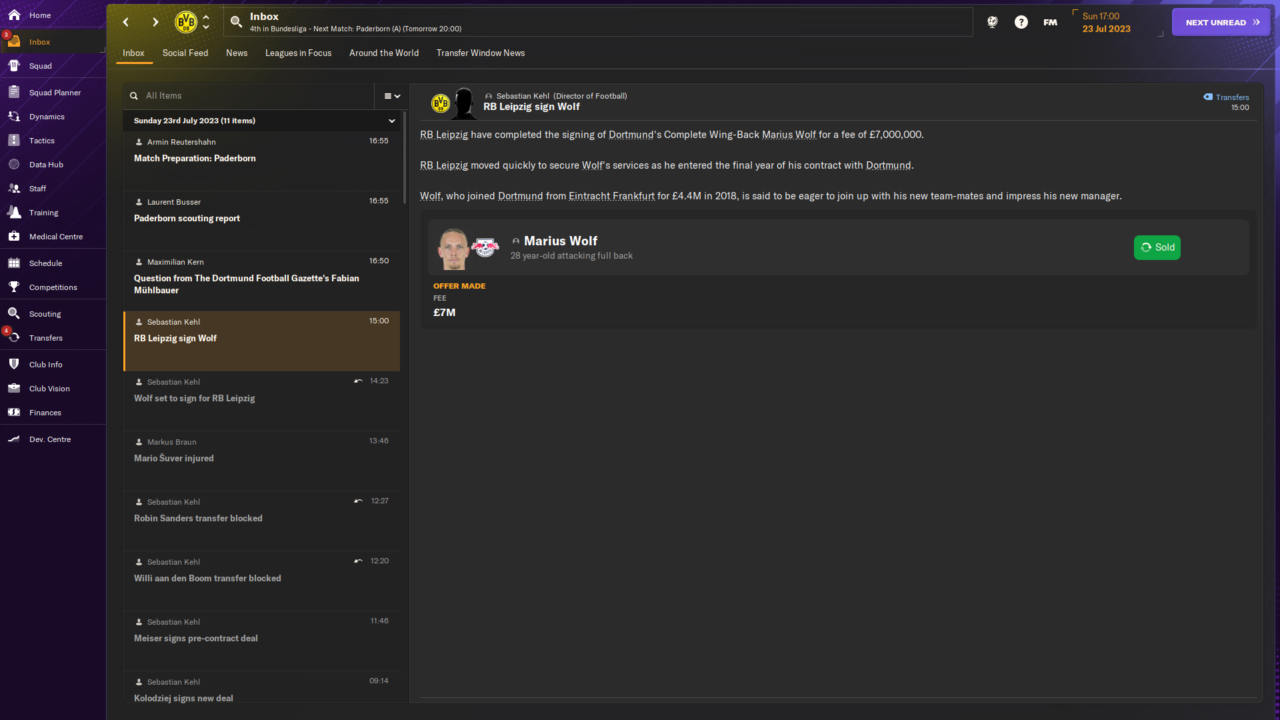This screenshot has height=720, width=1280.
Task: Click the RB Leipzig link in message
Action: point(444,135)
